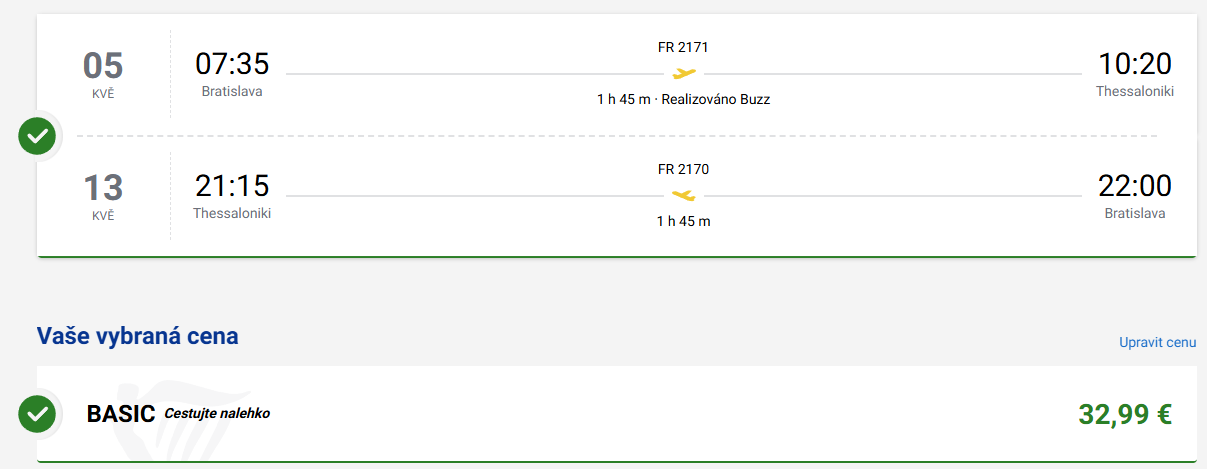Click the green checkmark beside the flights card

coord(37,136)
